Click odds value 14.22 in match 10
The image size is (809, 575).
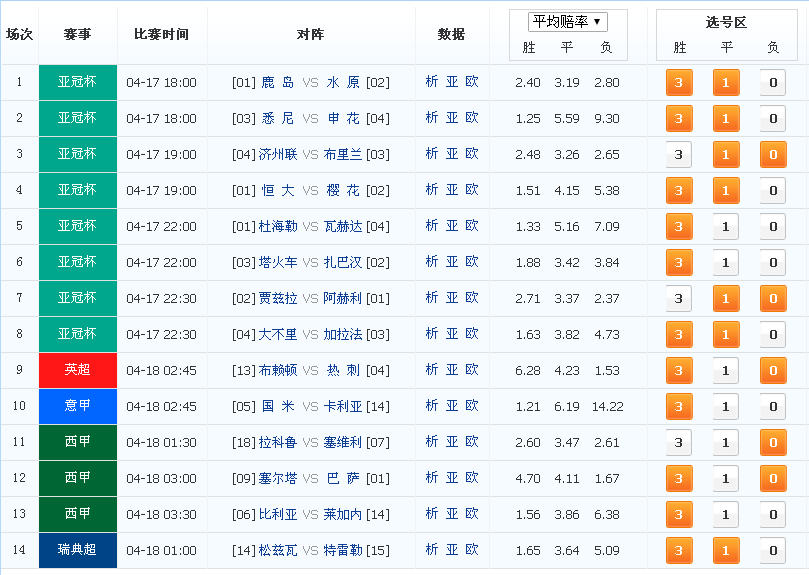coord(608,407)
